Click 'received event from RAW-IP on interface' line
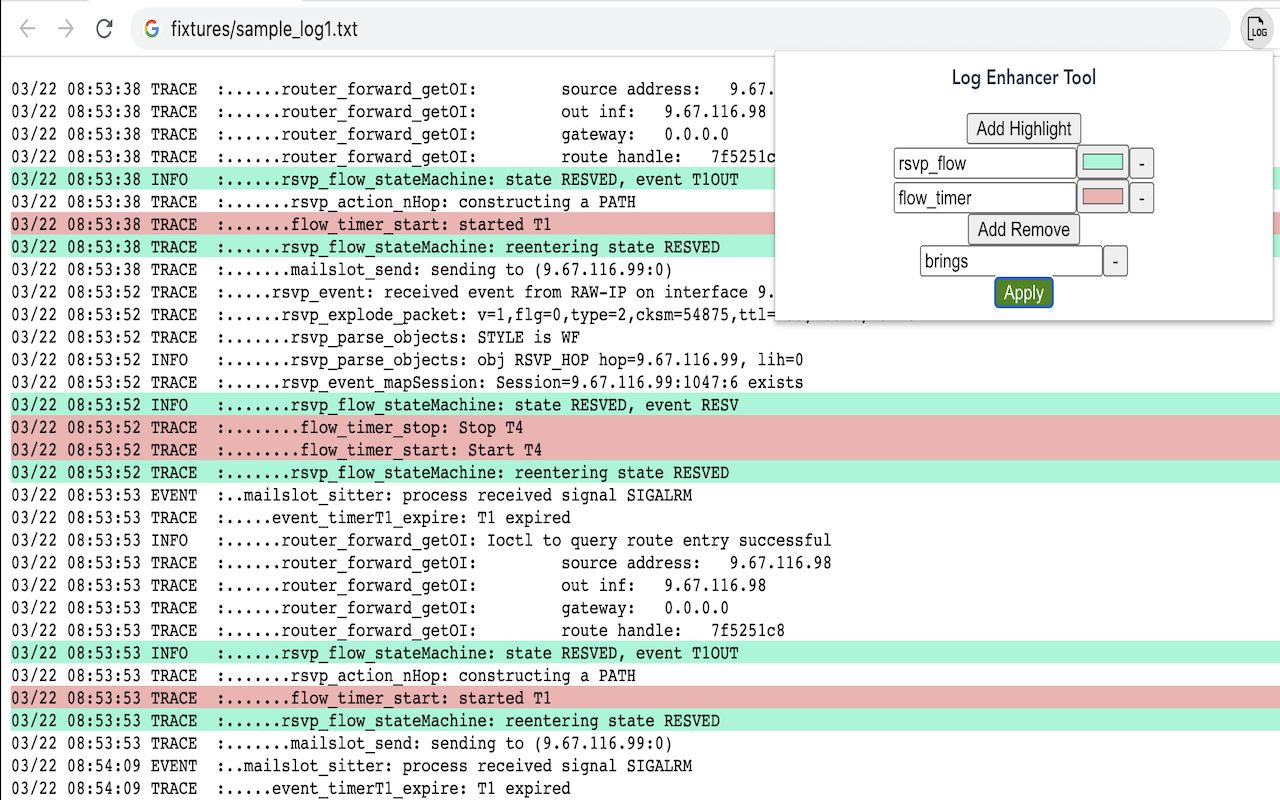The image size is (1280, 800). click(x=393, y=292)
